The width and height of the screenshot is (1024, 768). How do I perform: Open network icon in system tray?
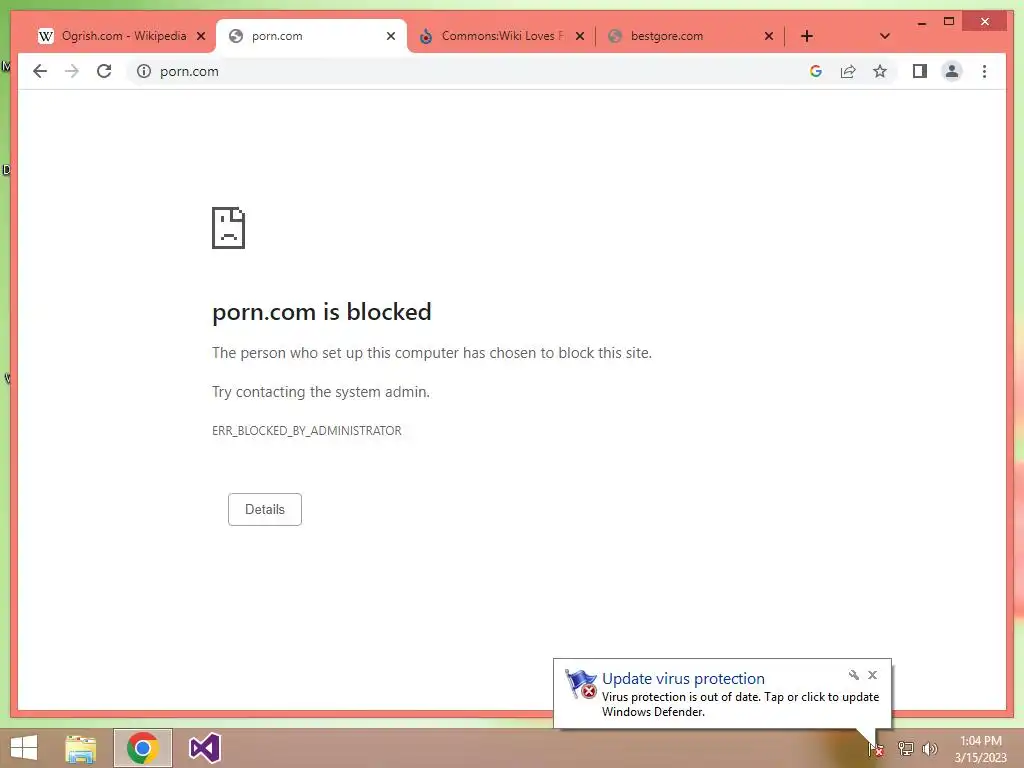[905, 748]
